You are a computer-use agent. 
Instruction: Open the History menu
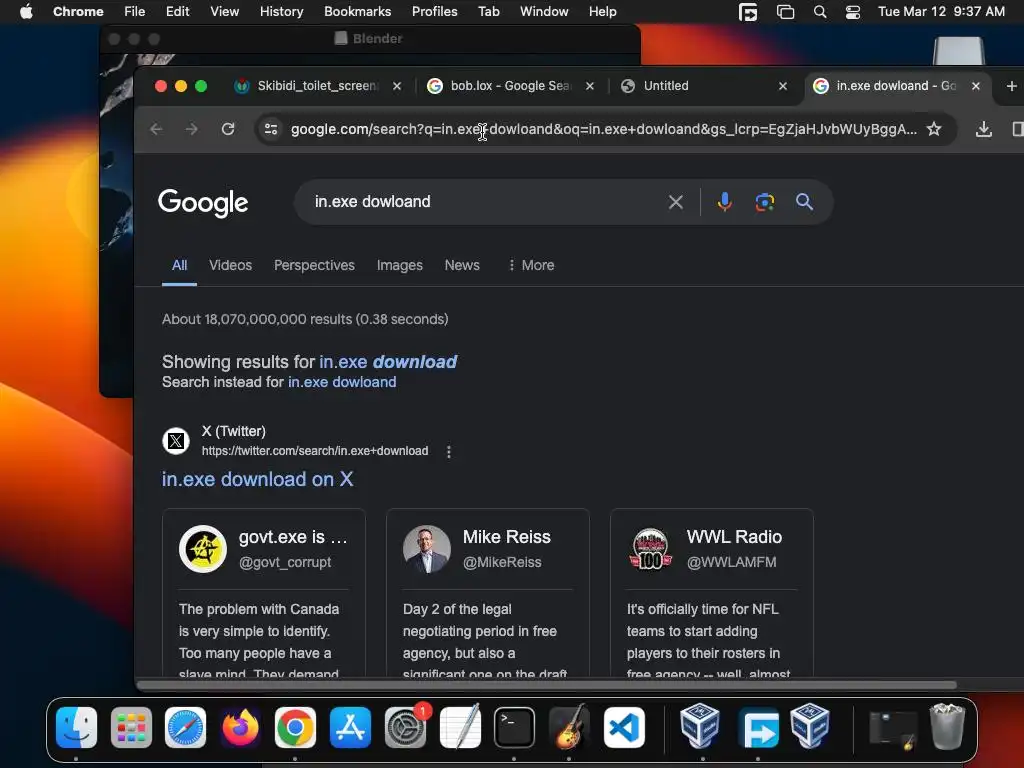tap(281, 12)
